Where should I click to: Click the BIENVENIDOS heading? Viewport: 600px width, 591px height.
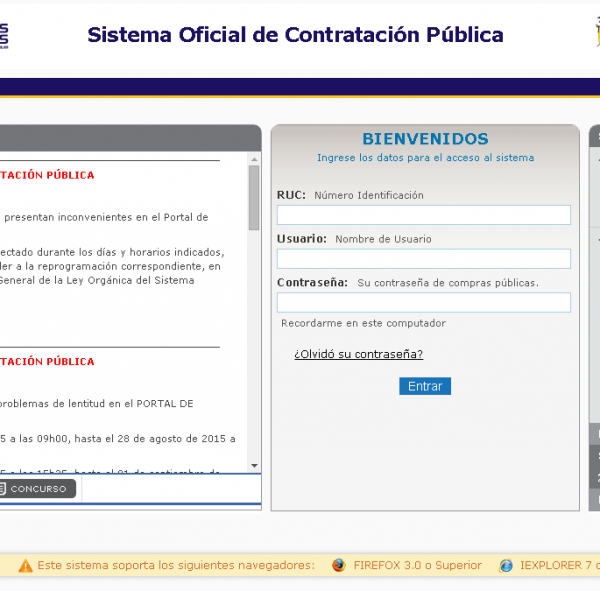[x=425, y=139]
